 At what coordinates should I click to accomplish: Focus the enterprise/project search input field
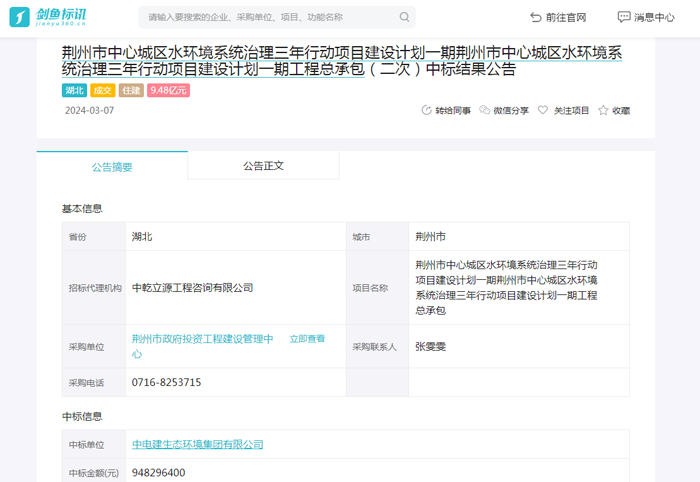[277, 17]
